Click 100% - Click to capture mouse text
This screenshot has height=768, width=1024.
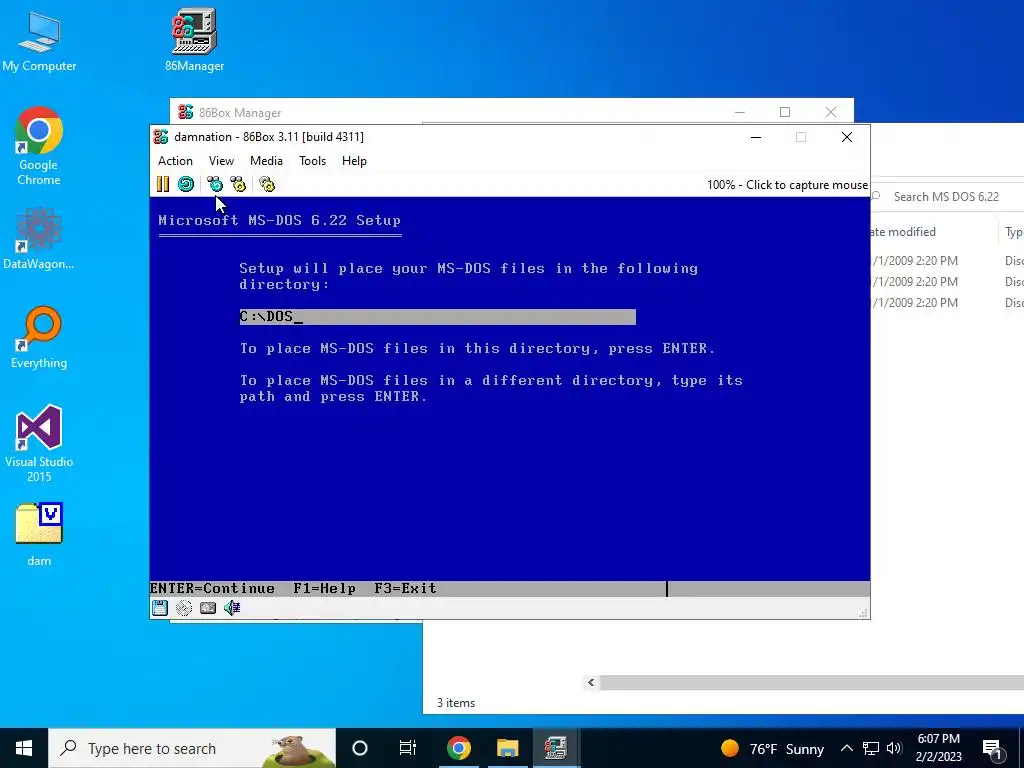tap(787, 185)
